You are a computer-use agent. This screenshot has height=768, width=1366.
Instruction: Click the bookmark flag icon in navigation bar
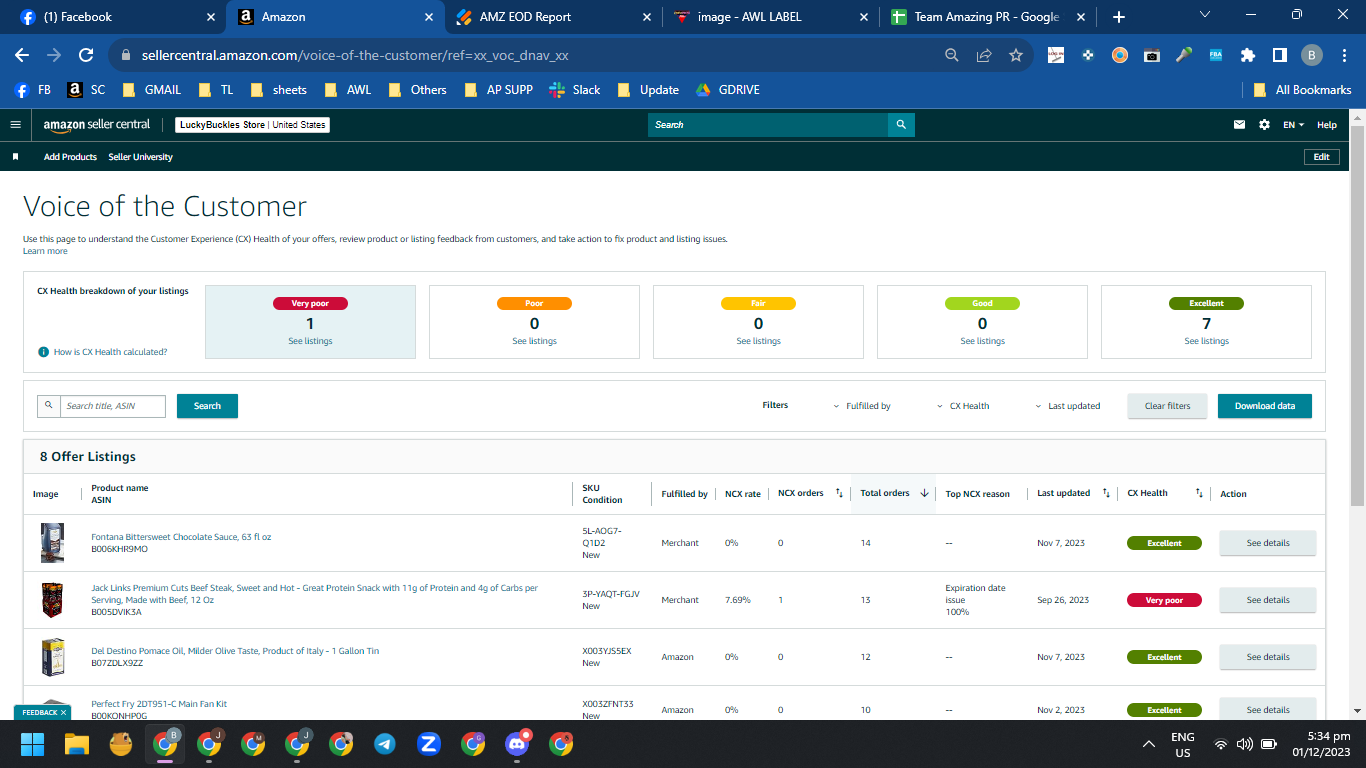coord(15,157)
